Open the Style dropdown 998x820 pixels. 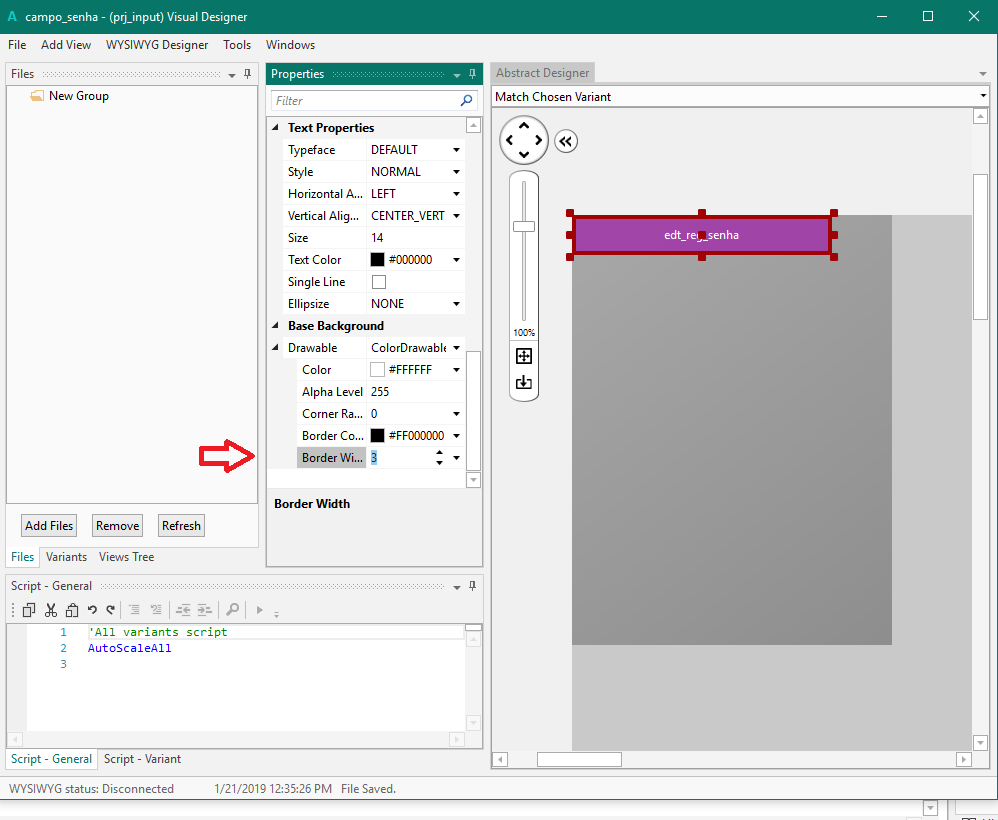[456, 172]
